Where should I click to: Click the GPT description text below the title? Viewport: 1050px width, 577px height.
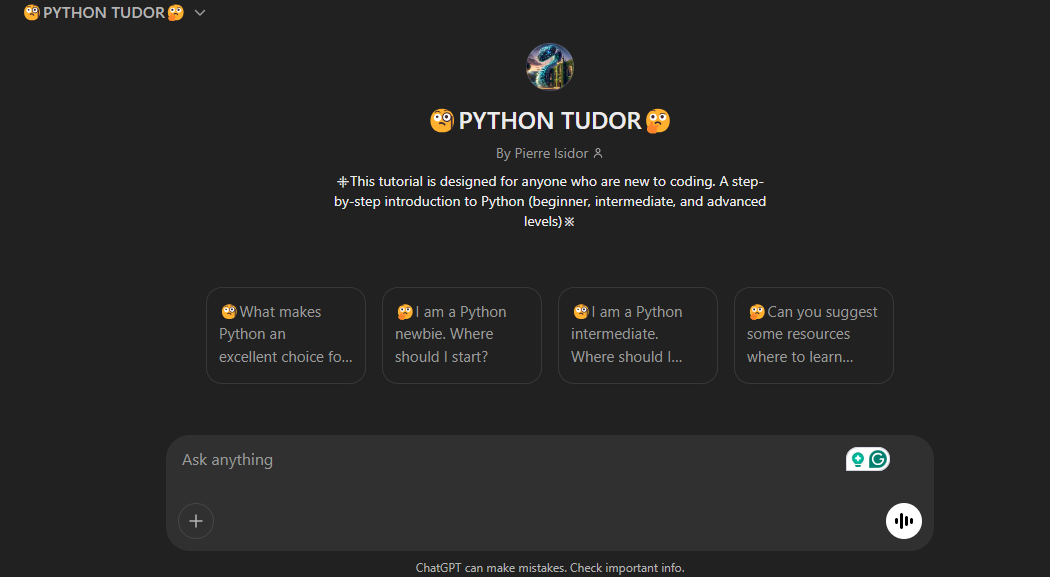click(x=549, y=201)
